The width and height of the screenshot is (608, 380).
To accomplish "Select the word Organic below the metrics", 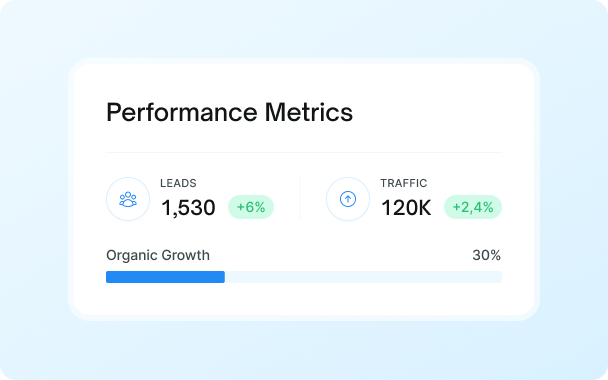I will [x=132, y=256].
